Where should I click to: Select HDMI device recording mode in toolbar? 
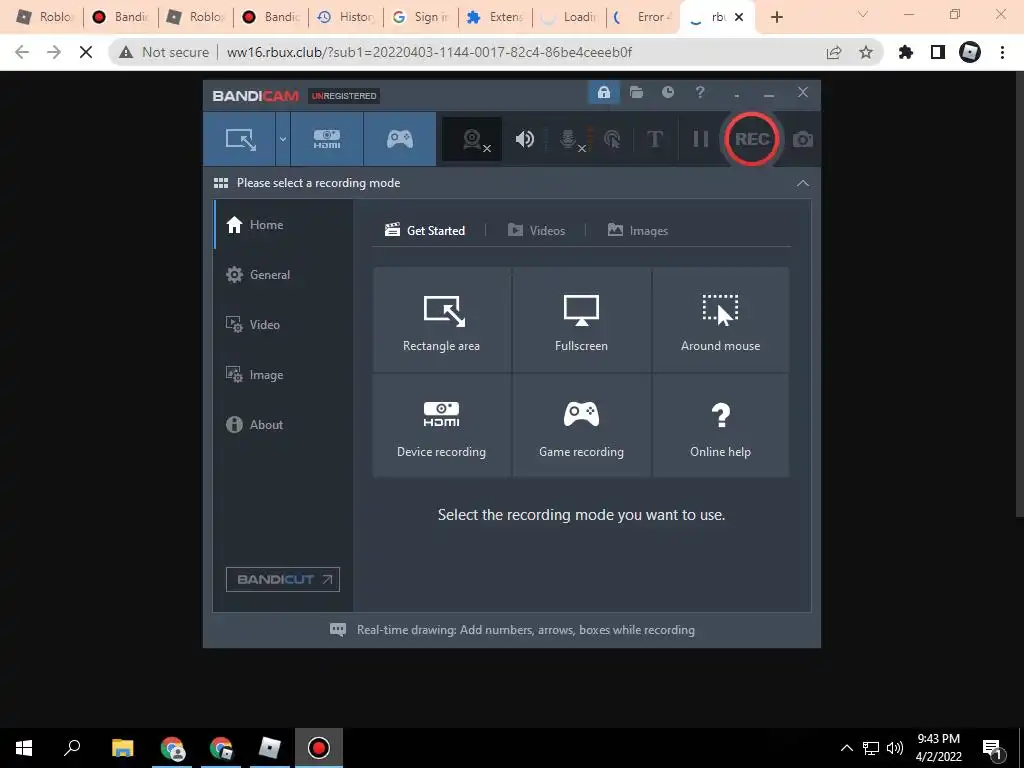pyautogui.click(x=327, y=139)
